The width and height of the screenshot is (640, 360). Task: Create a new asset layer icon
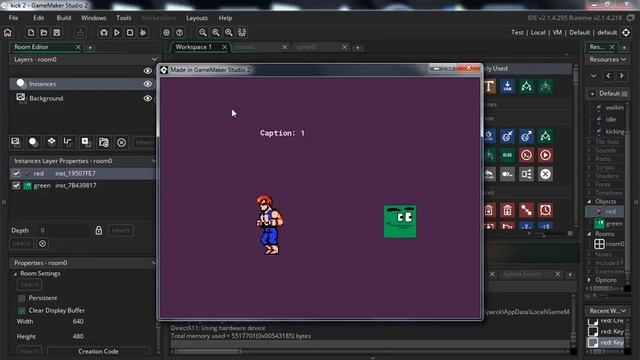tap(86, 142)
